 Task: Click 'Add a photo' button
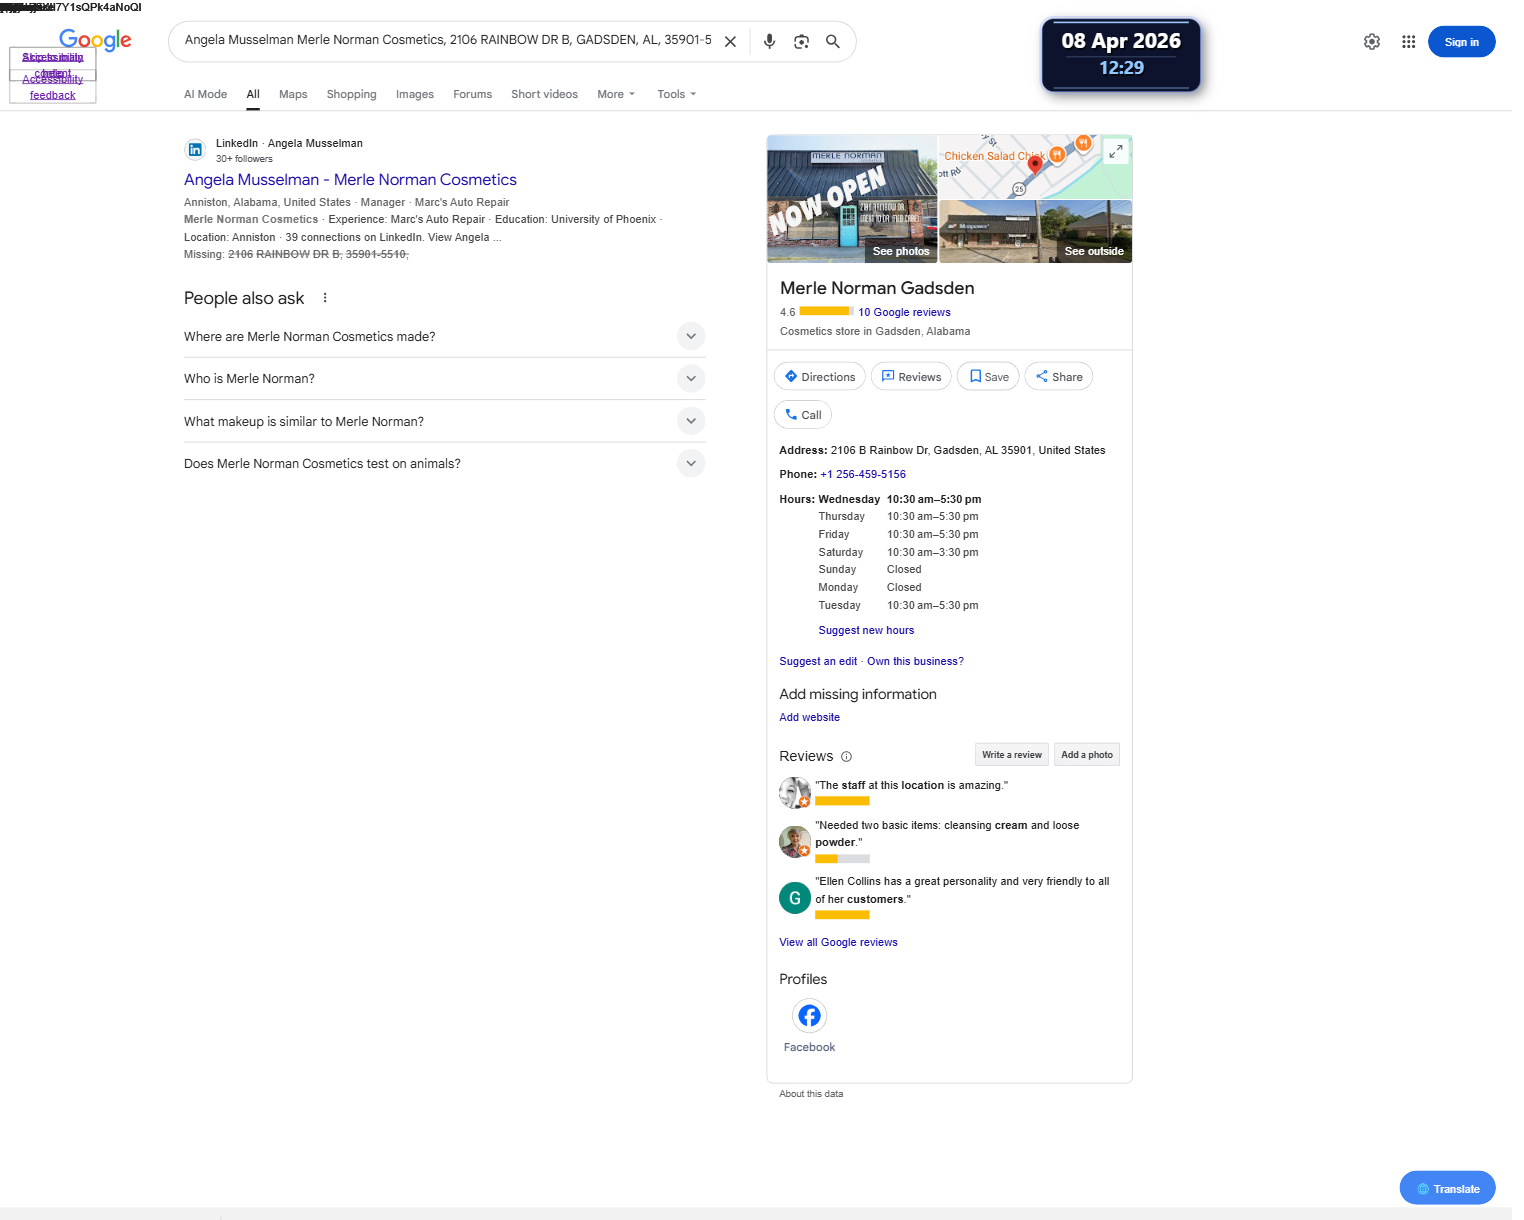tap(1087, 755)
